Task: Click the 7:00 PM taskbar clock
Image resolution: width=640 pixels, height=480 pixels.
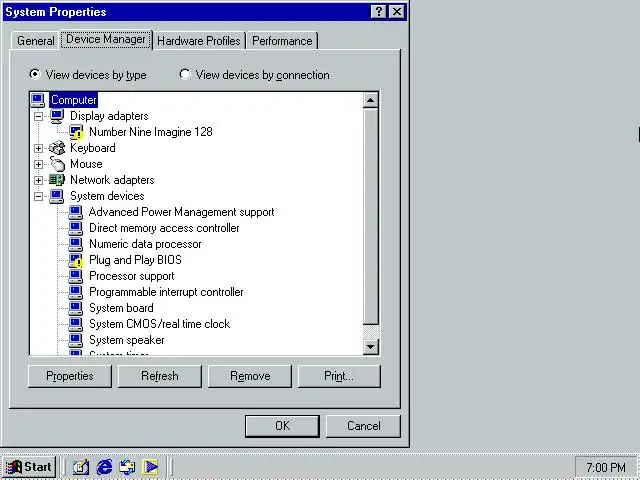Action: (x=606, y=467)
